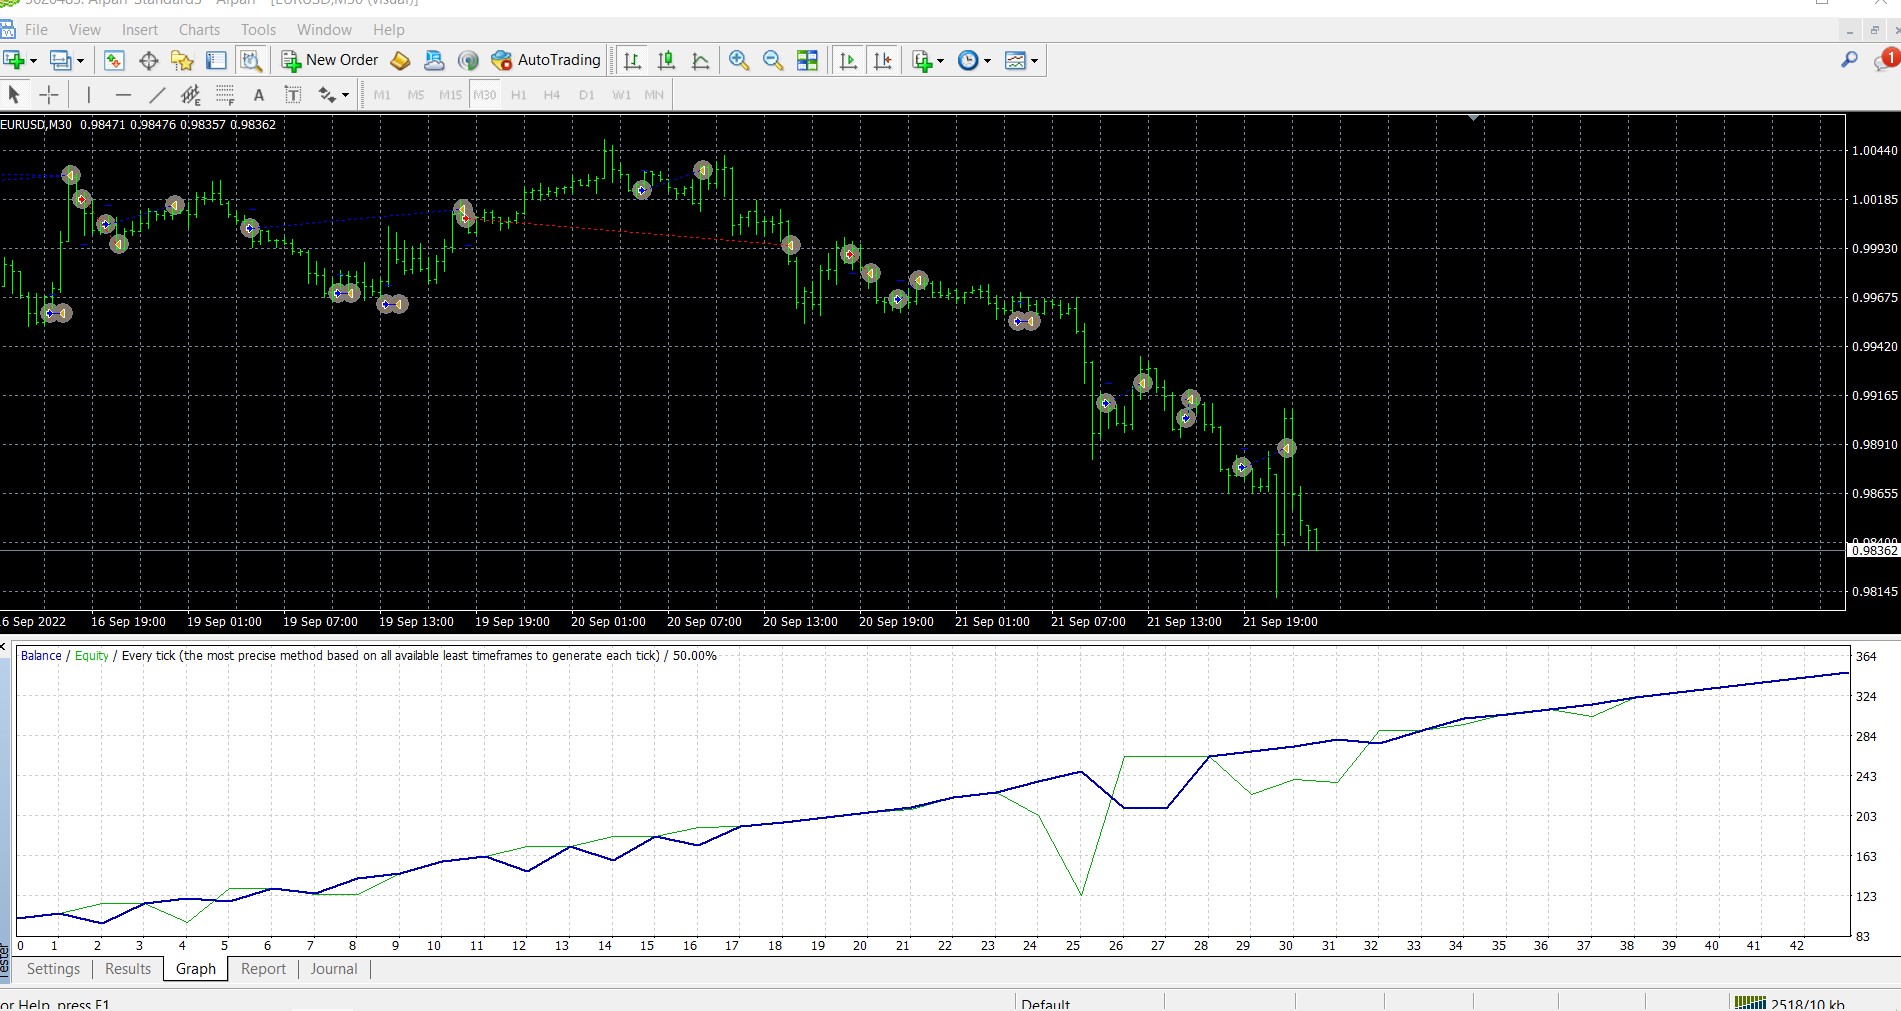Switch chart to Candlesticks mode
Image resolution: width=1901 pixels, height=1011 pixels.
click(x=666, y=61)
